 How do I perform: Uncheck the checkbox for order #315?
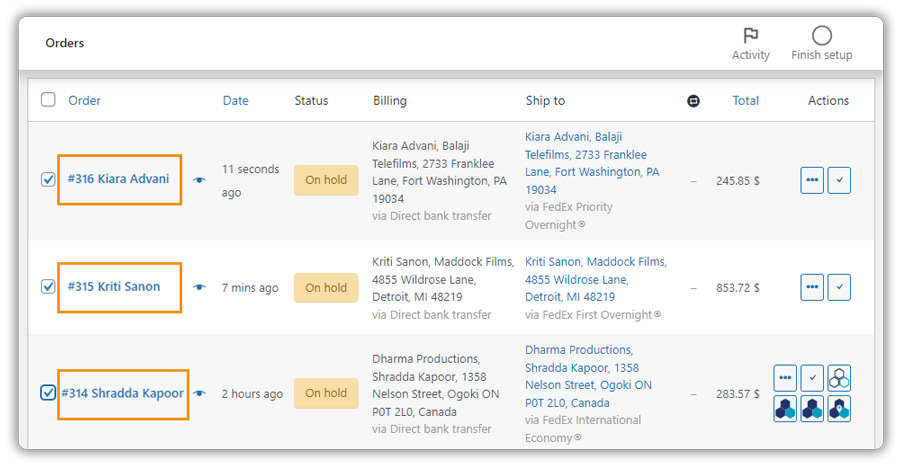pos(48,287)
